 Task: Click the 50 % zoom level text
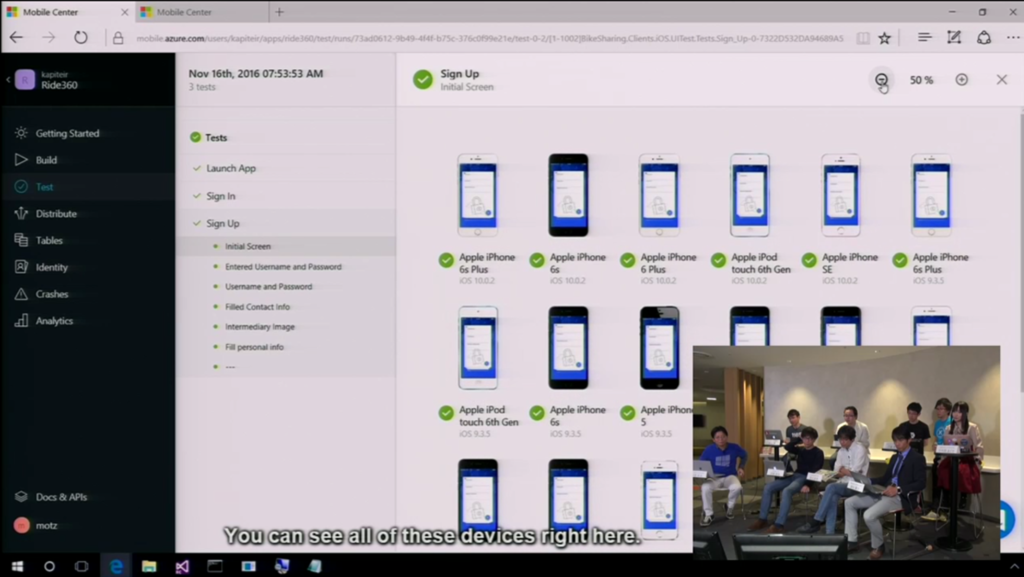pyautogui.click(x=921, y=80)
